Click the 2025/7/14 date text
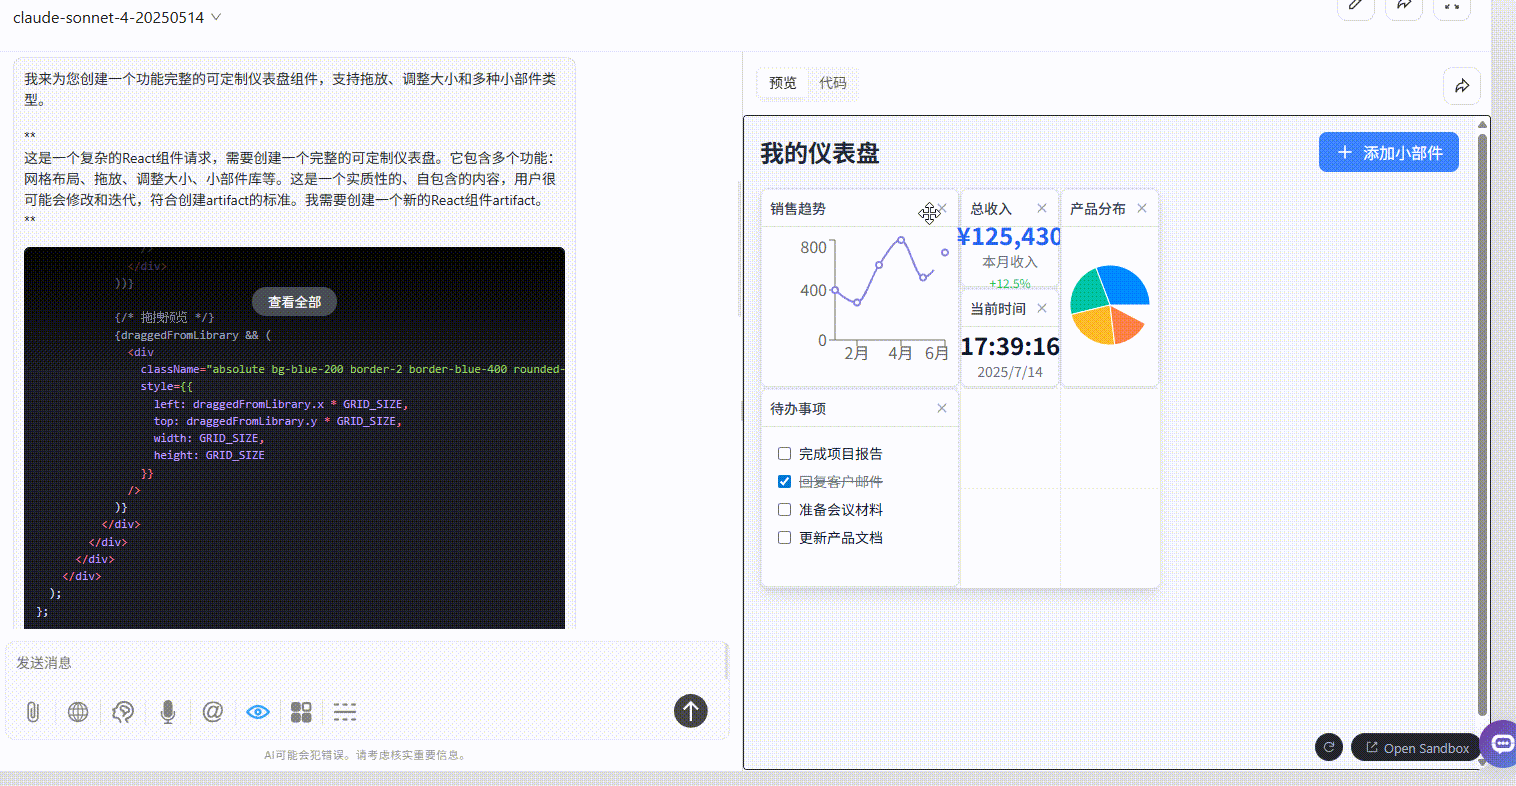 coord(1010,372)
